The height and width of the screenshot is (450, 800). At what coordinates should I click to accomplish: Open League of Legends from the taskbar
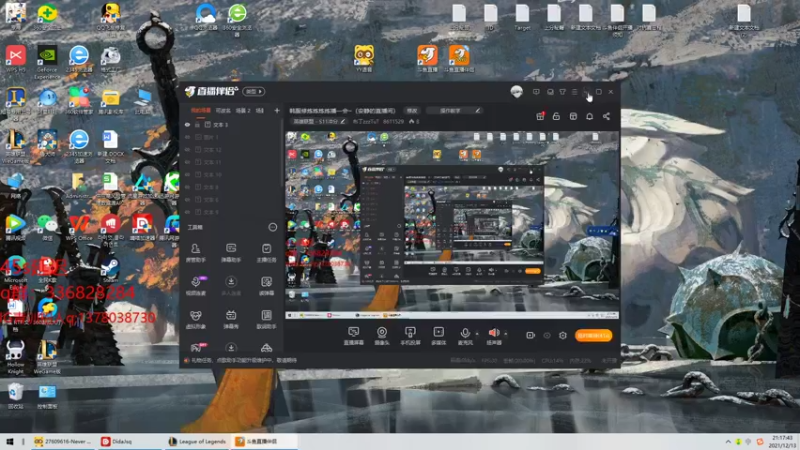[x=197, y=441]
